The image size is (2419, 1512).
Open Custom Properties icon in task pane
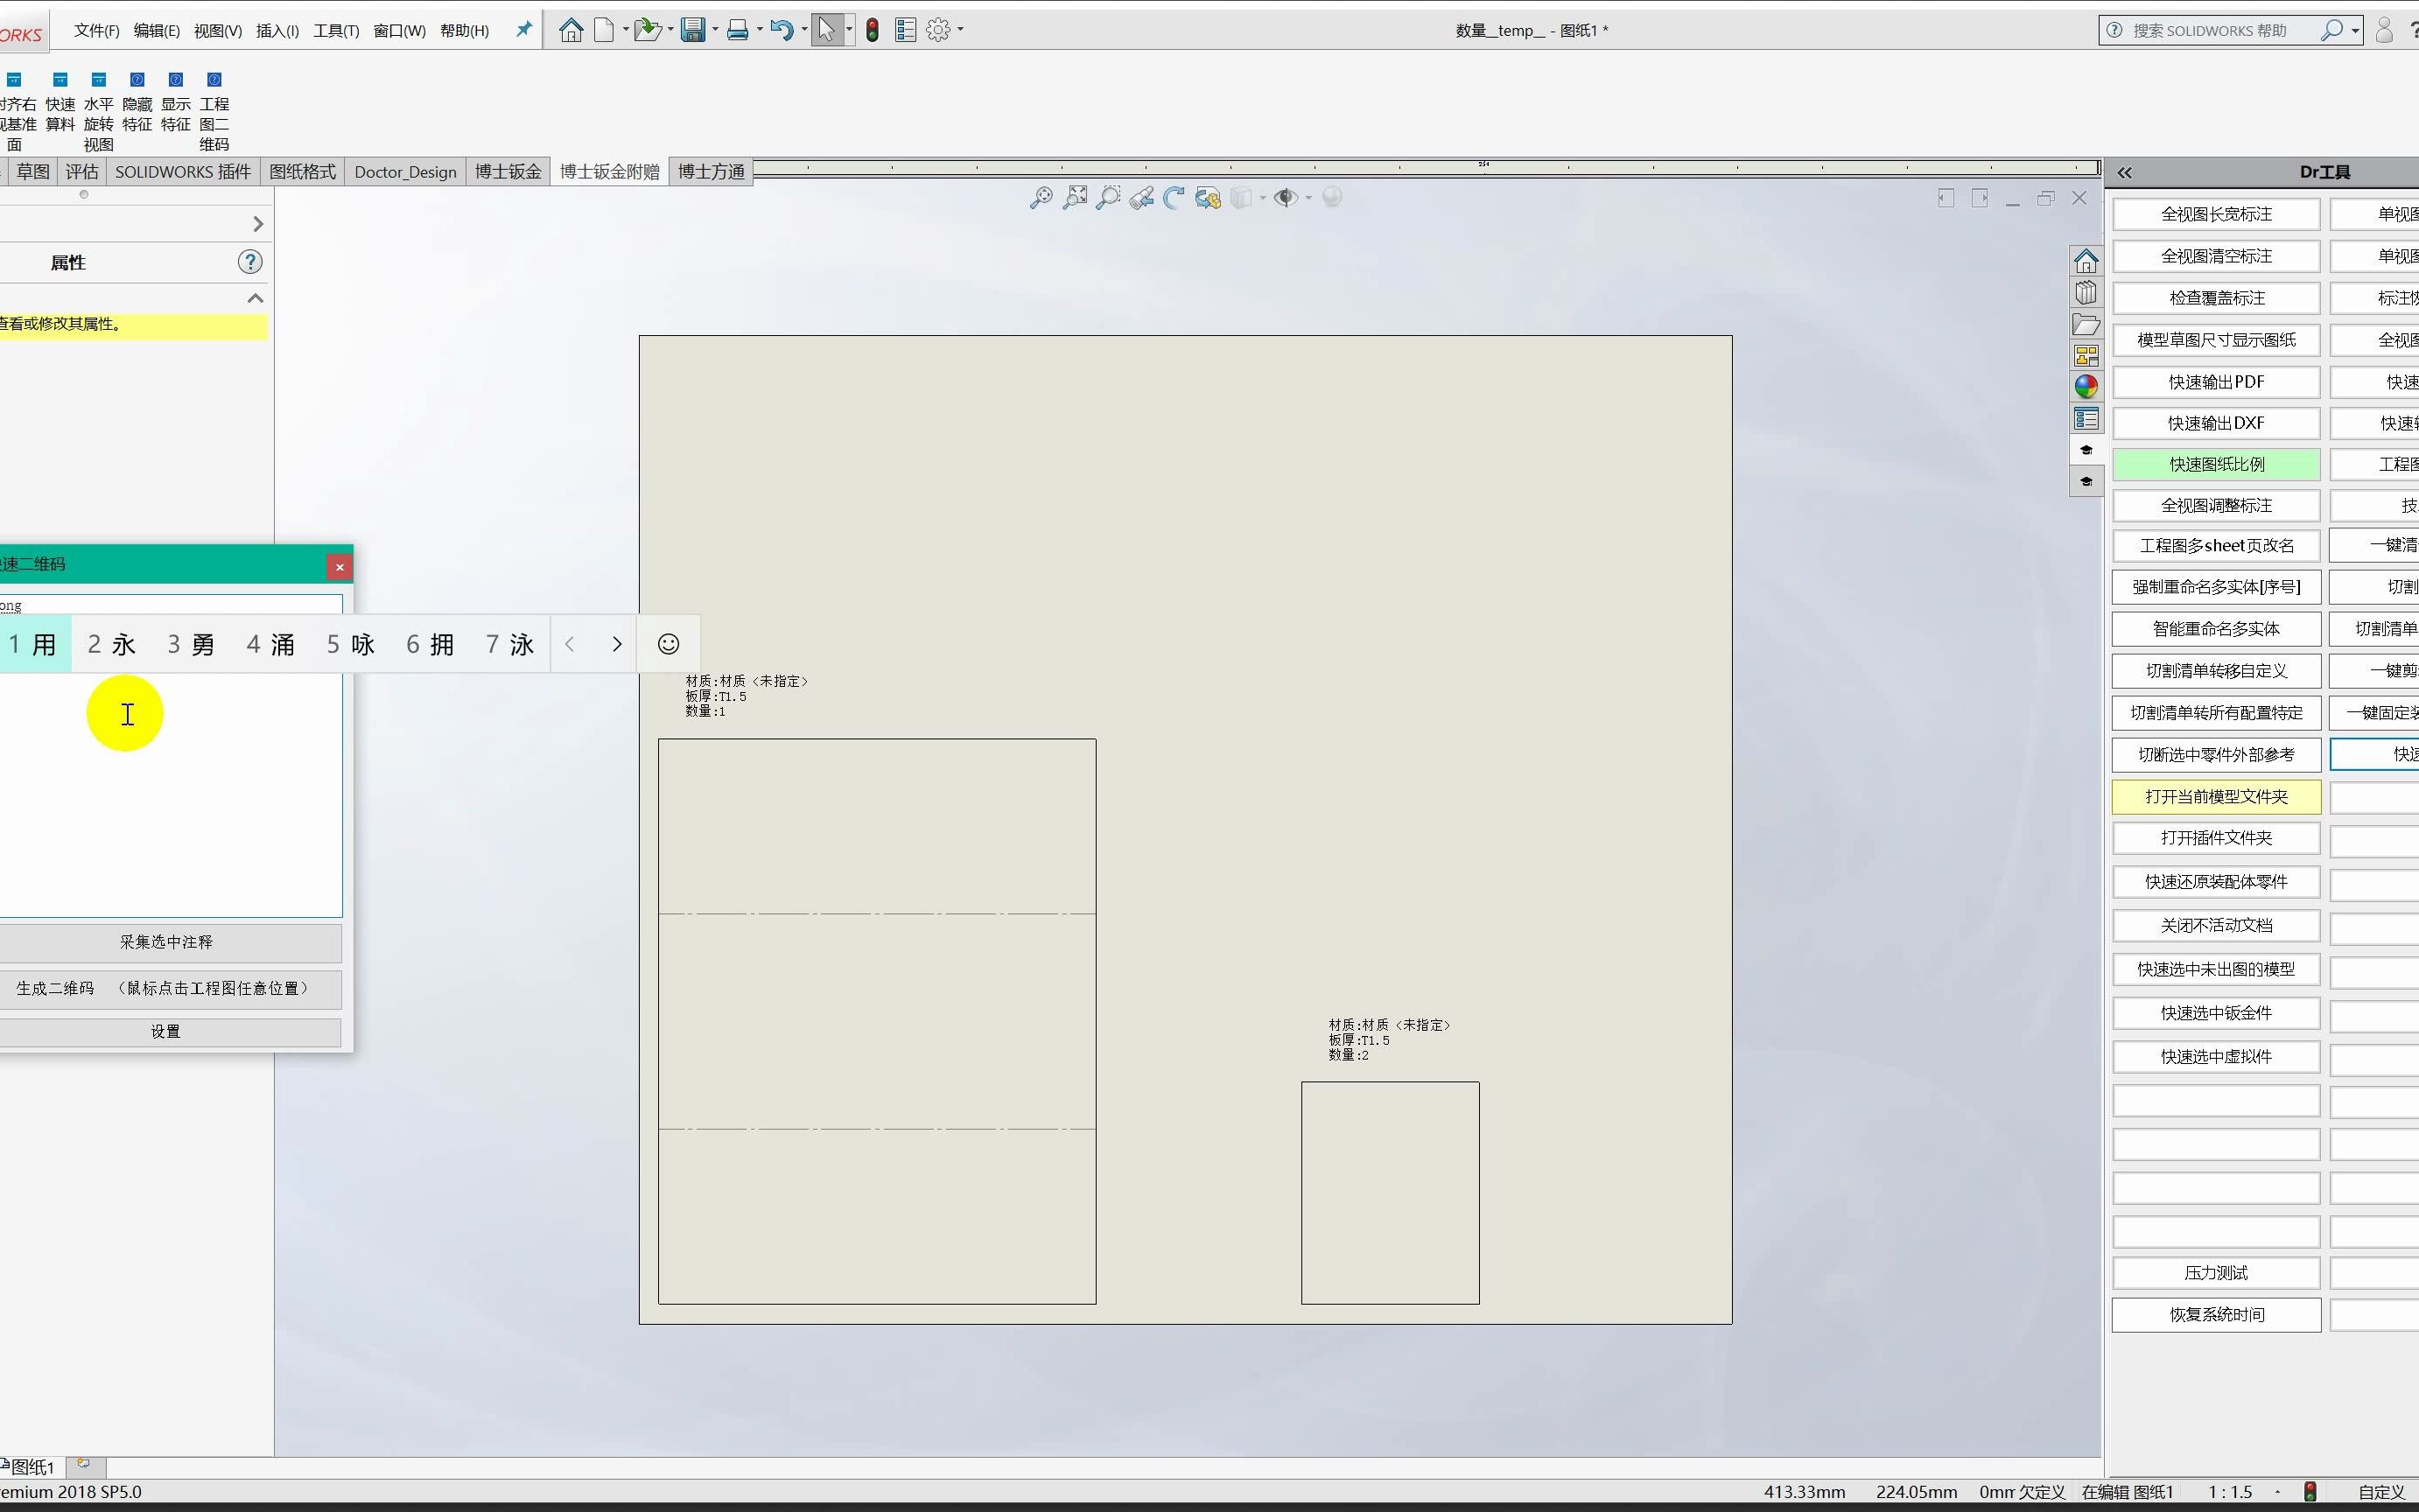2086,418
